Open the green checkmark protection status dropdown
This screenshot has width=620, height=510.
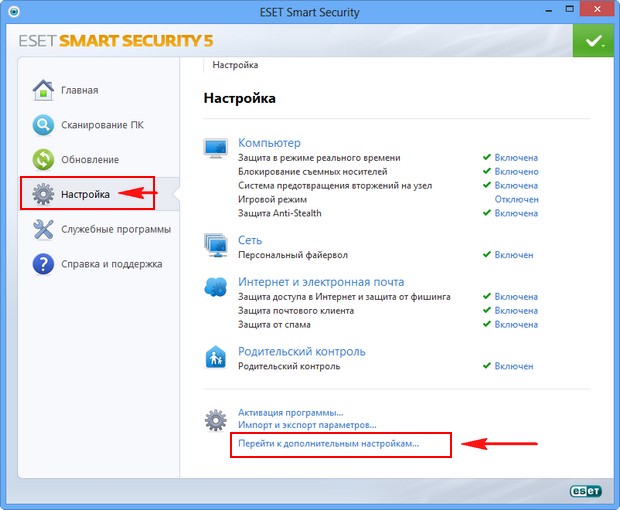point(593,40)
